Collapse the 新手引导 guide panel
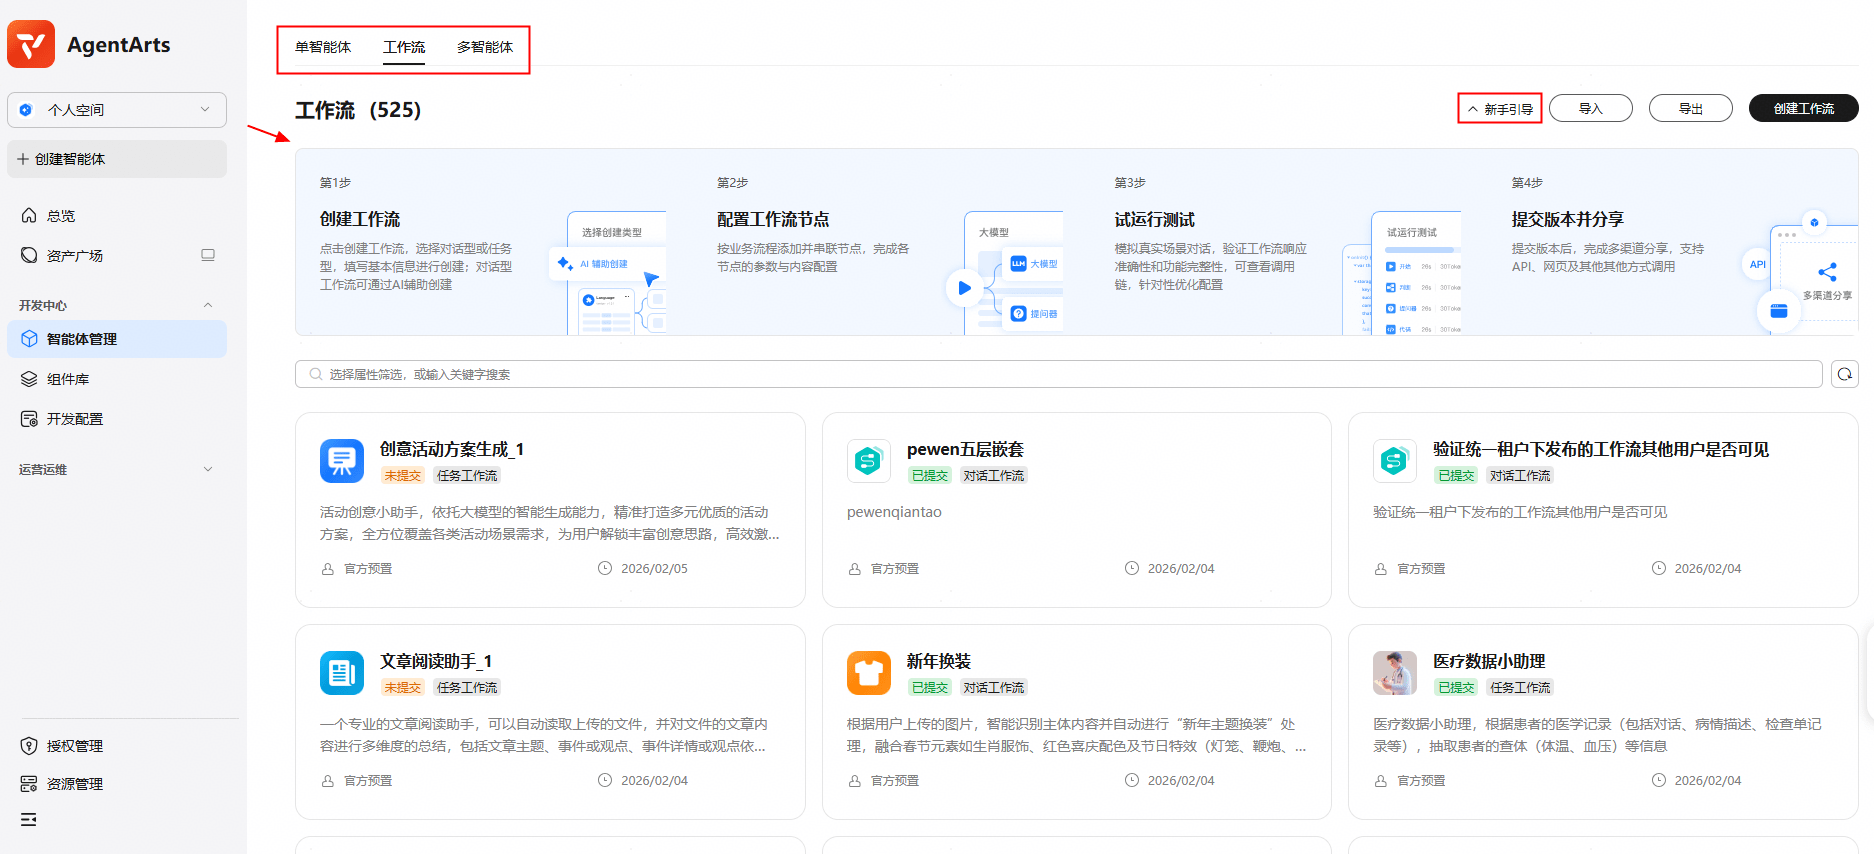Screen dimensions: 1874x854 [x=1500, y=109]
